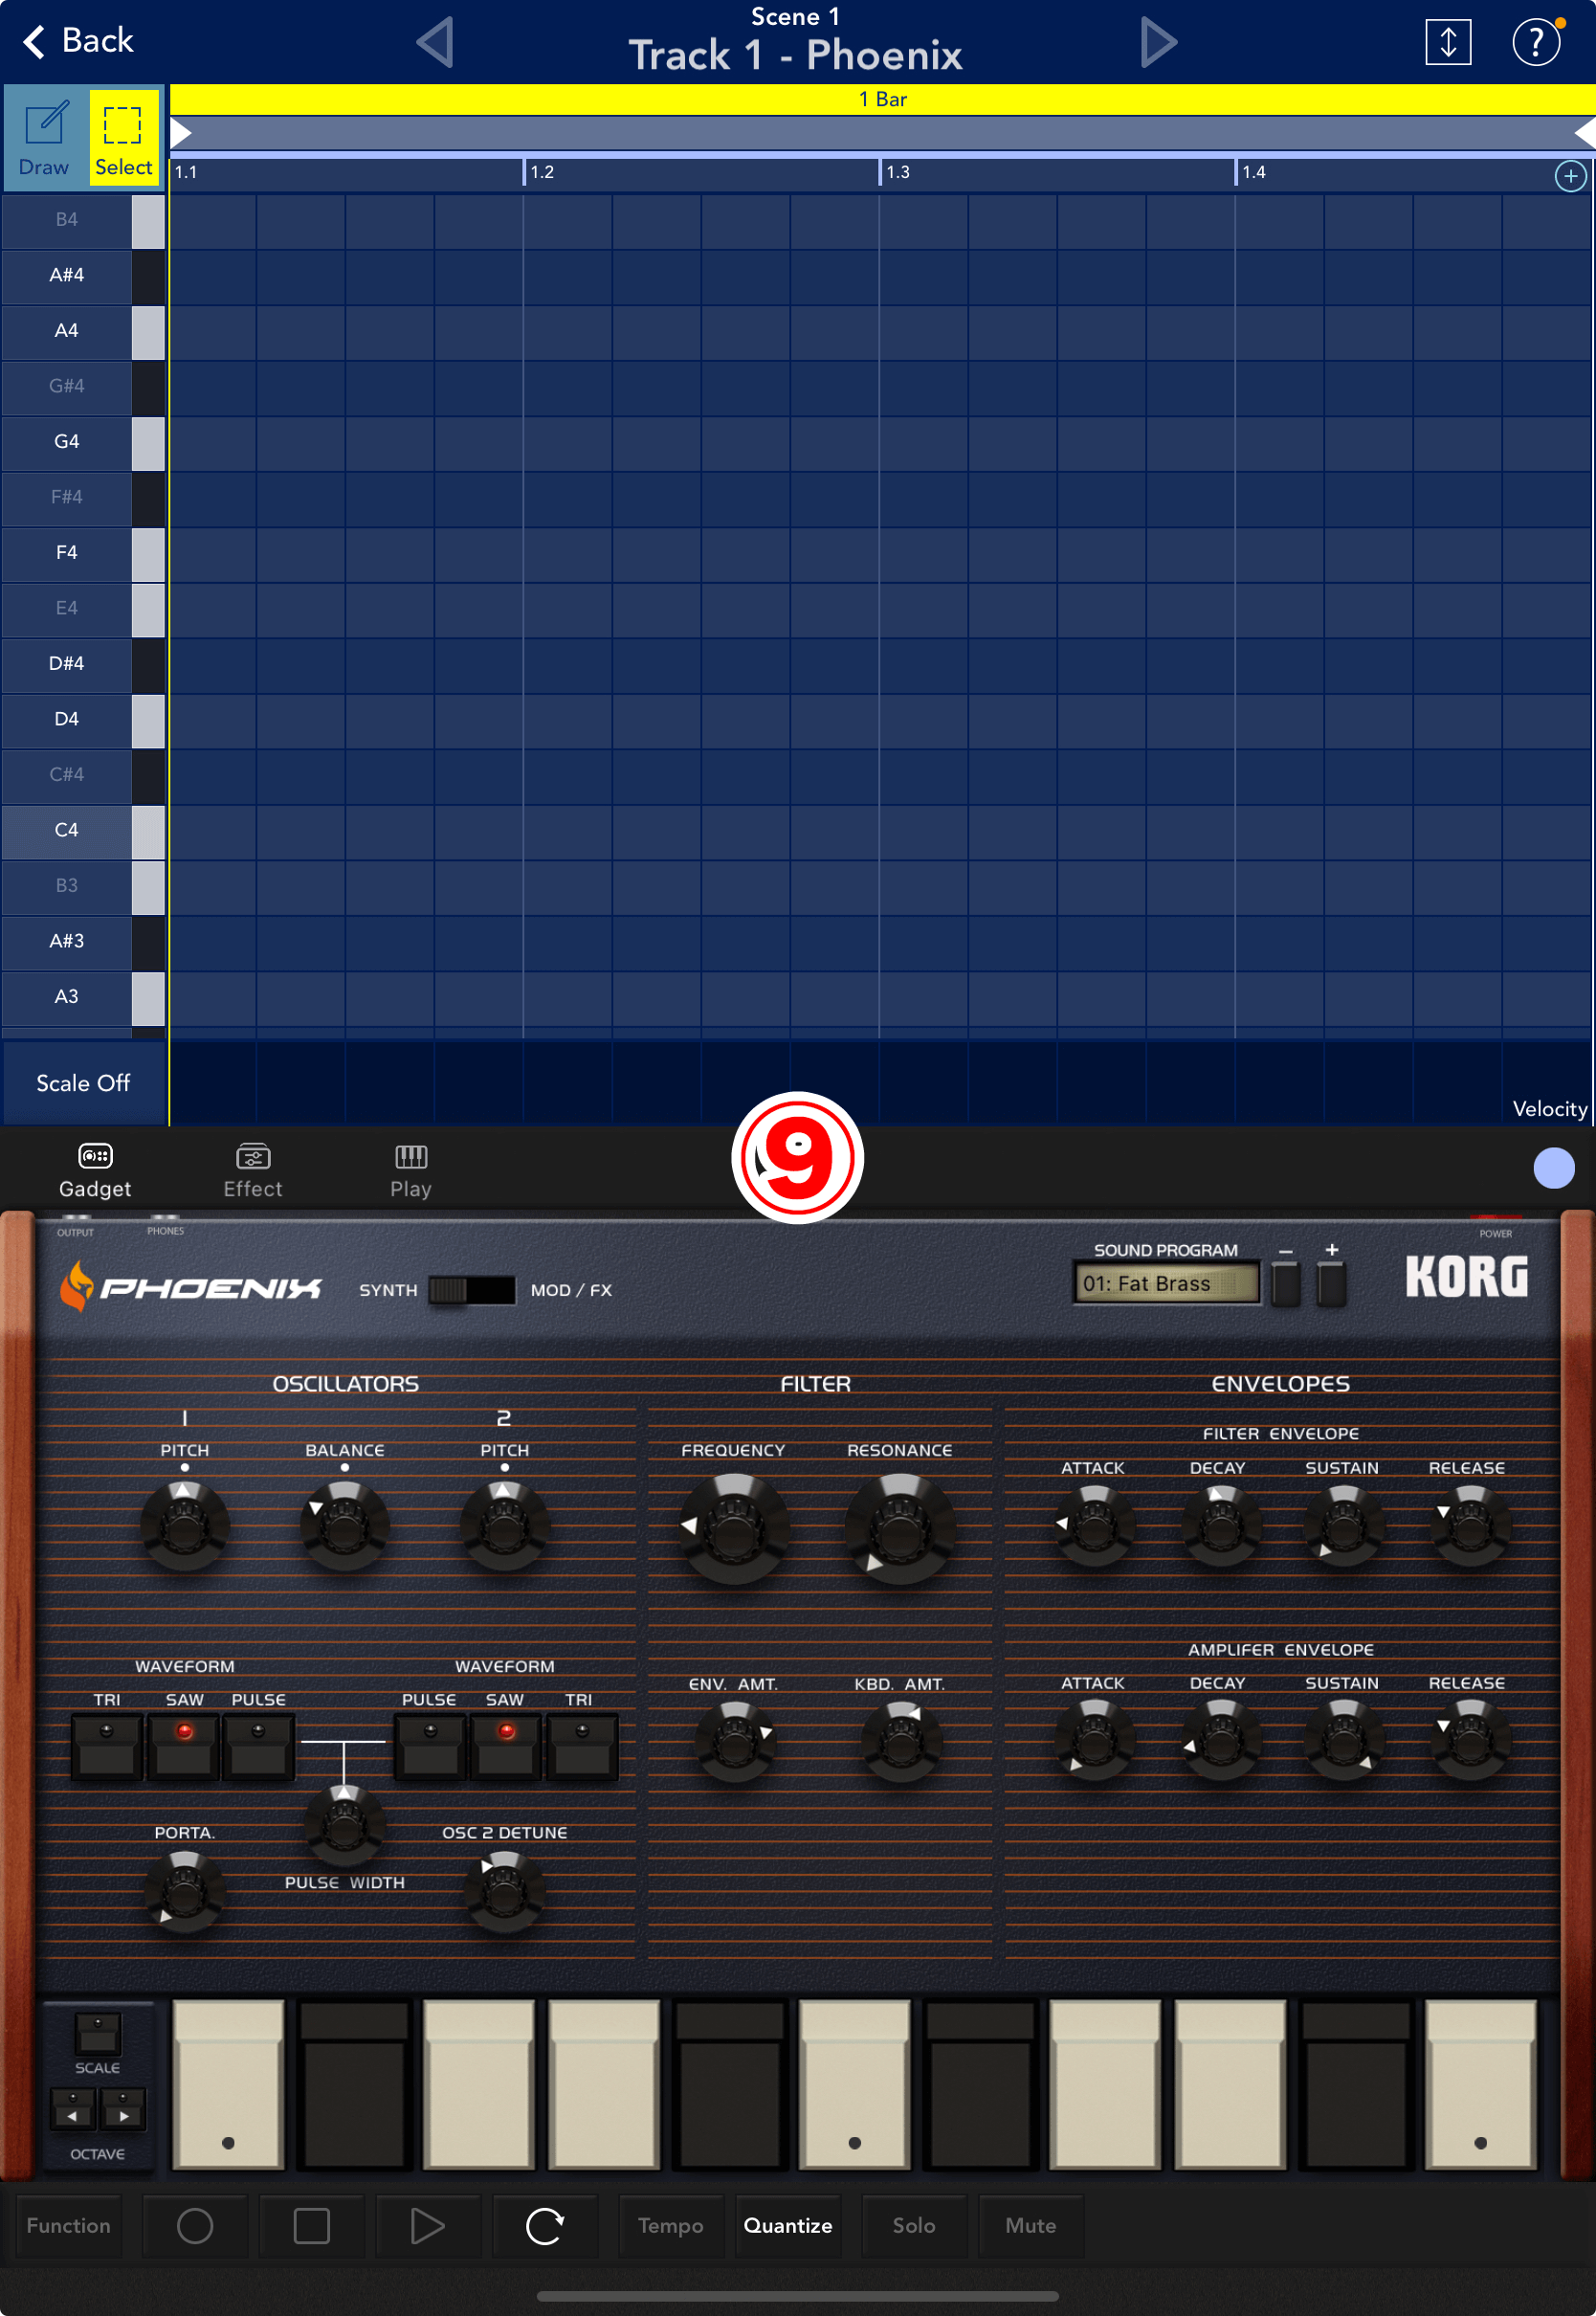Image resolution: width=1596 pixels, height=2316 pixels.
Task: Toggle the SCALE button on keyboard
Action: [x=98, y=2033]
